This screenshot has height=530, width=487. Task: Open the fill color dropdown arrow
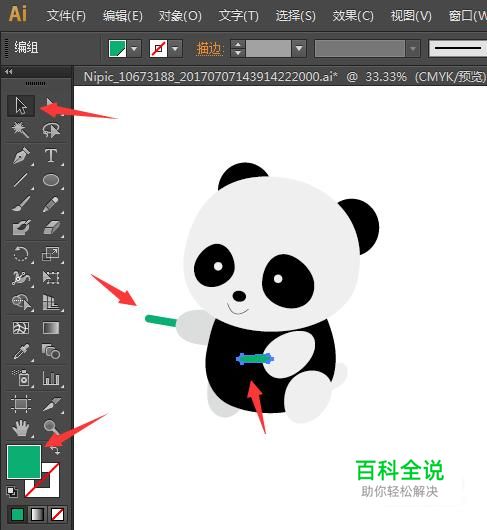click(134, 49)
